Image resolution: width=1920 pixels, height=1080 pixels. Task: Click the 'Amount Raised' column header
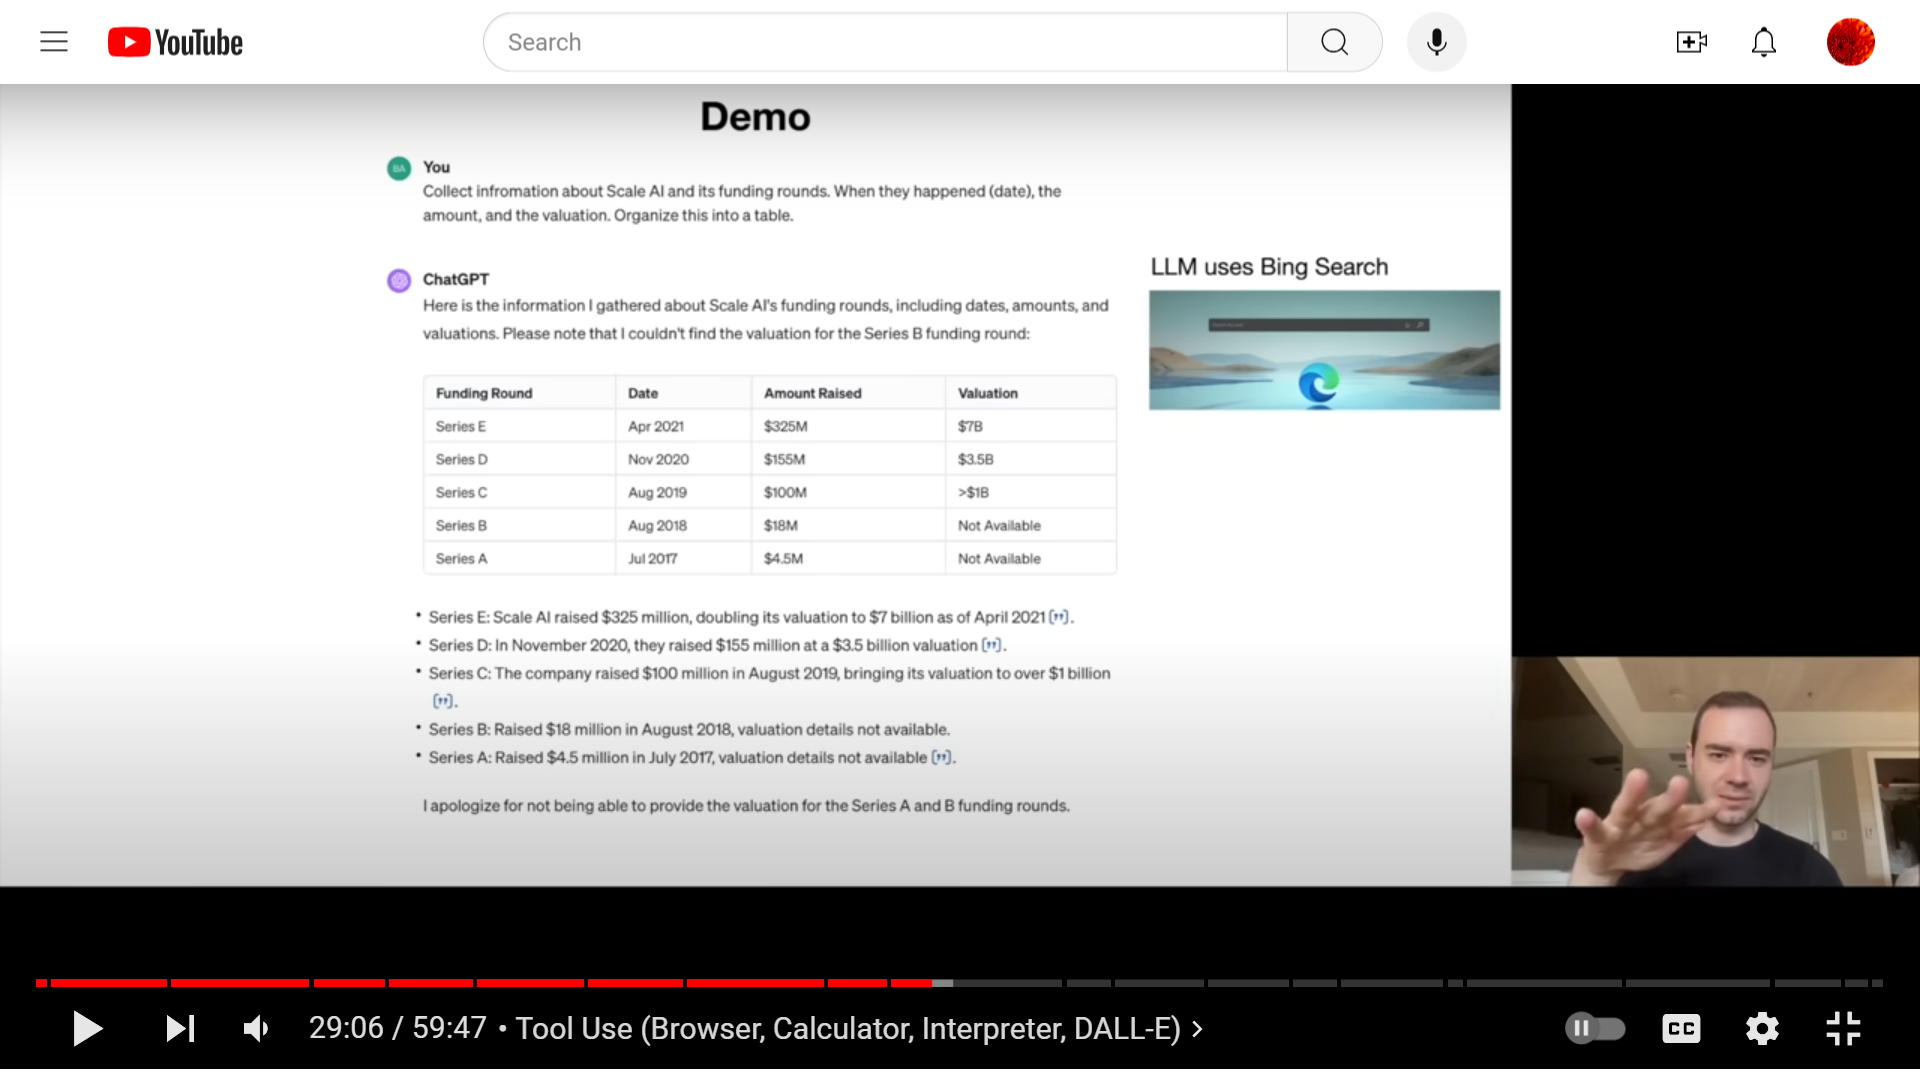point(812,393)
